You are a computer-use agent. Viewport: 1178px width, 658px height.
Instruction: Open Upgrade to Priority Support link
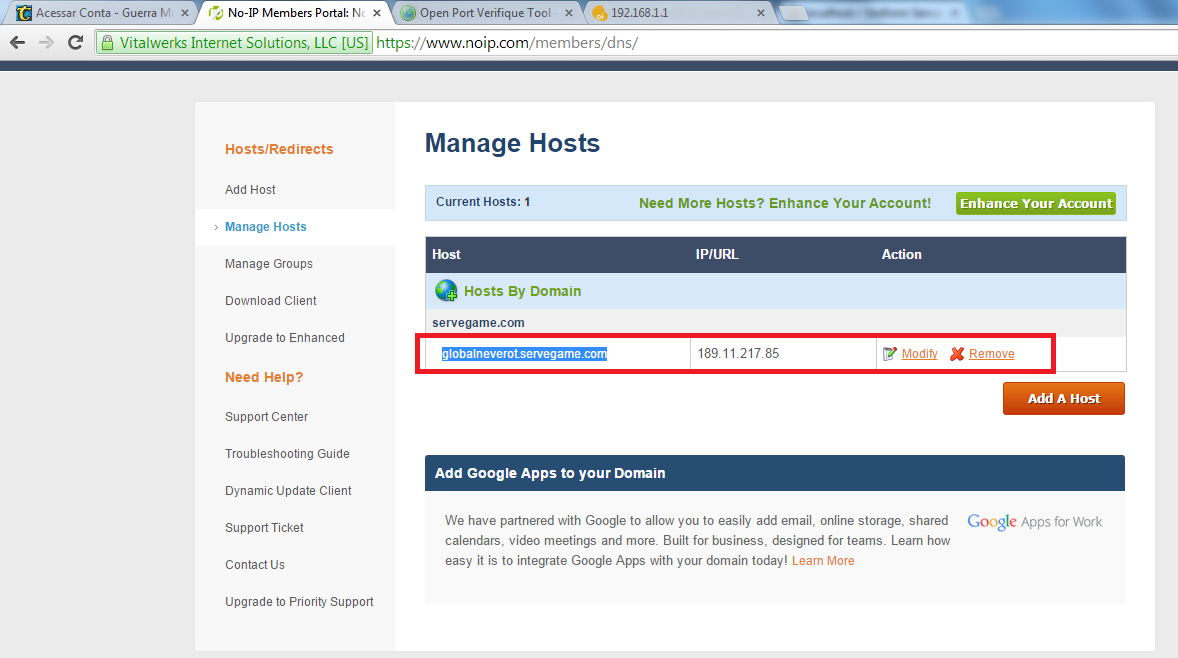299,602
